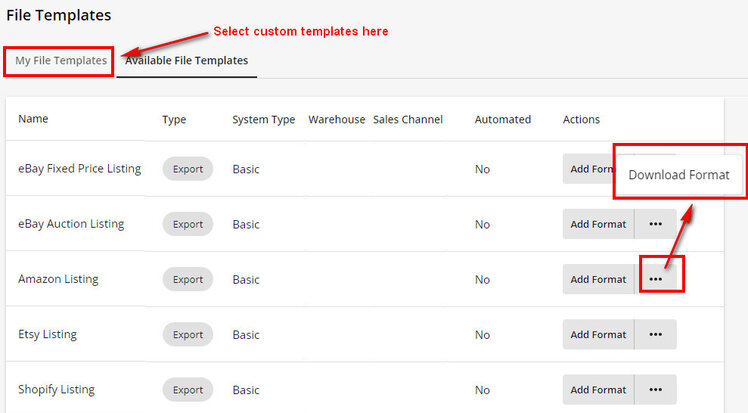Viewport: 748px width, 413px height.
Task: Click the Warehouse column header
Action: [x=337, y=120]
